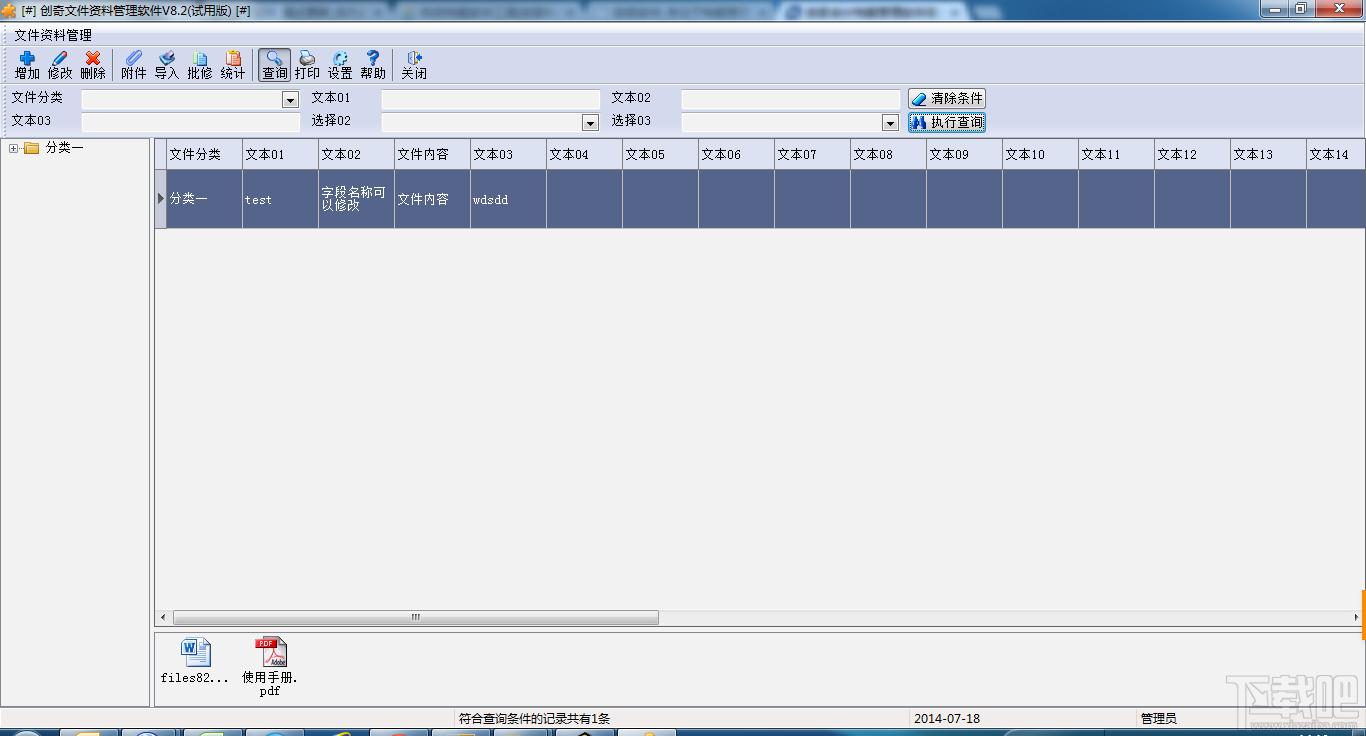The image size is (1366, 736).
Task: Open the 选择03 dropdown
Action: tap(890, 122)
